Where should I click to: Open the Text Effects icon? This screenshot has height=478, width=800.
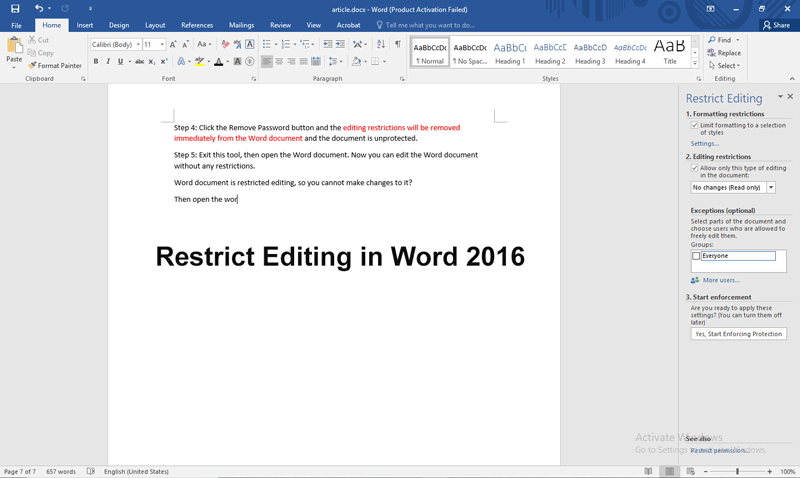click(x=181, y=61)
